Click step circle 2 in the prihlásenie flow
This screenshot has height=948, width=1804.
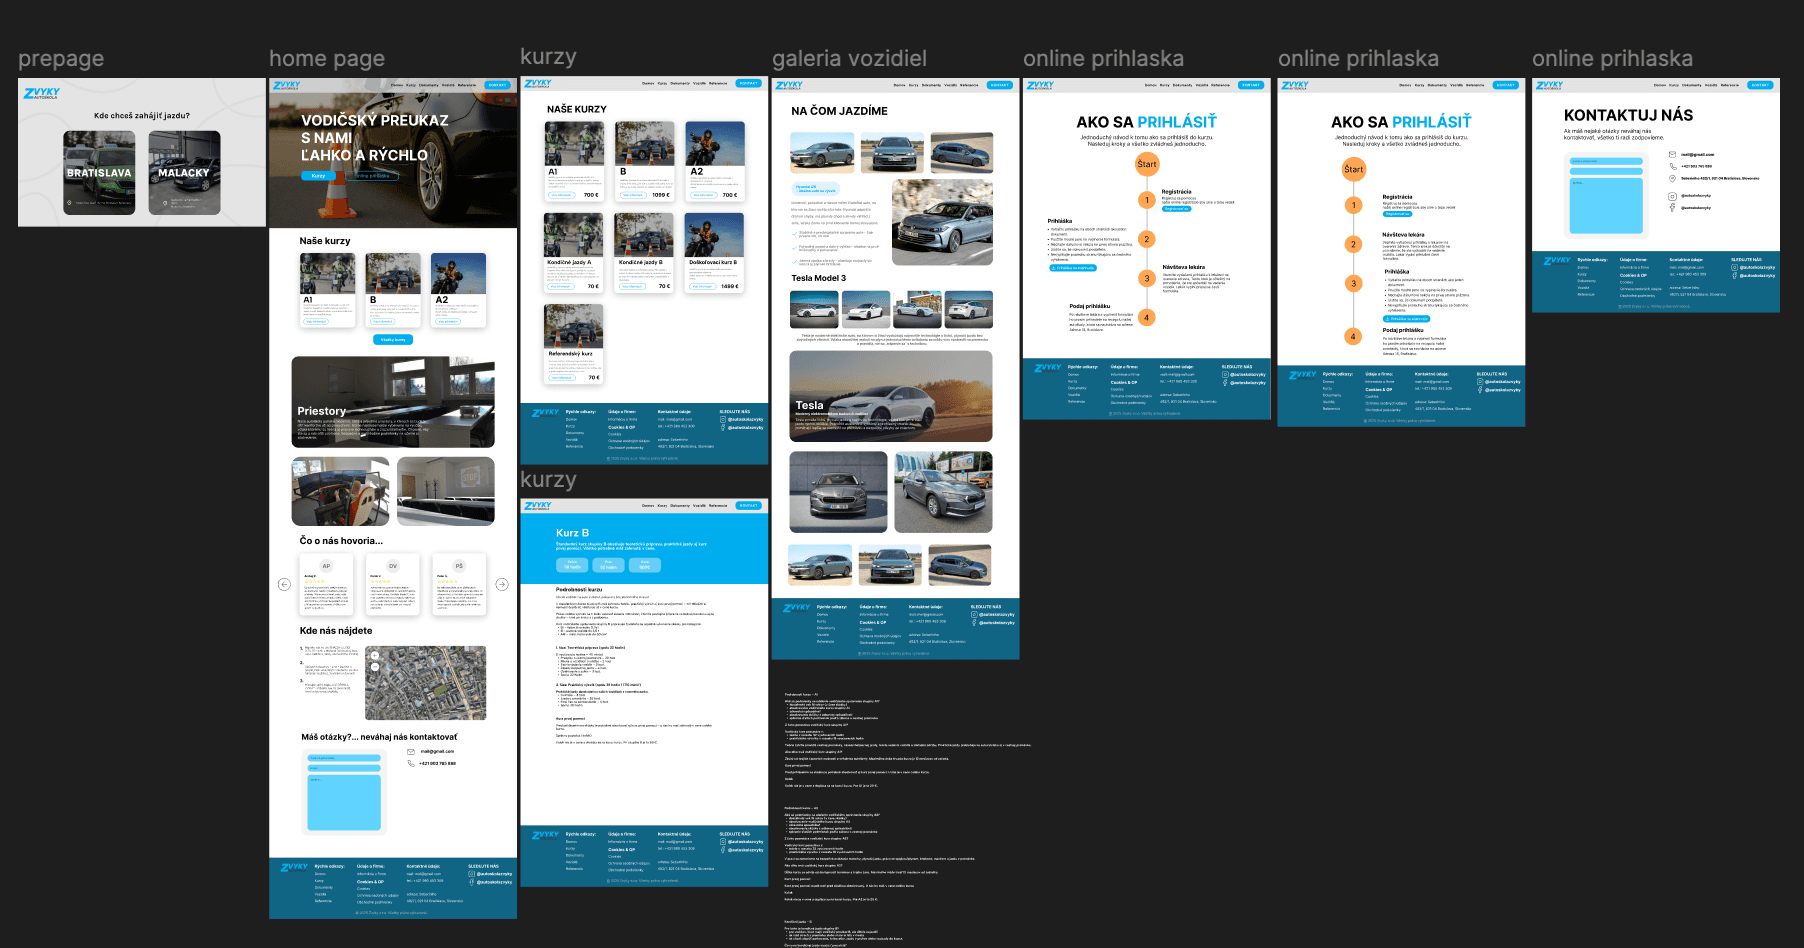1147,238
